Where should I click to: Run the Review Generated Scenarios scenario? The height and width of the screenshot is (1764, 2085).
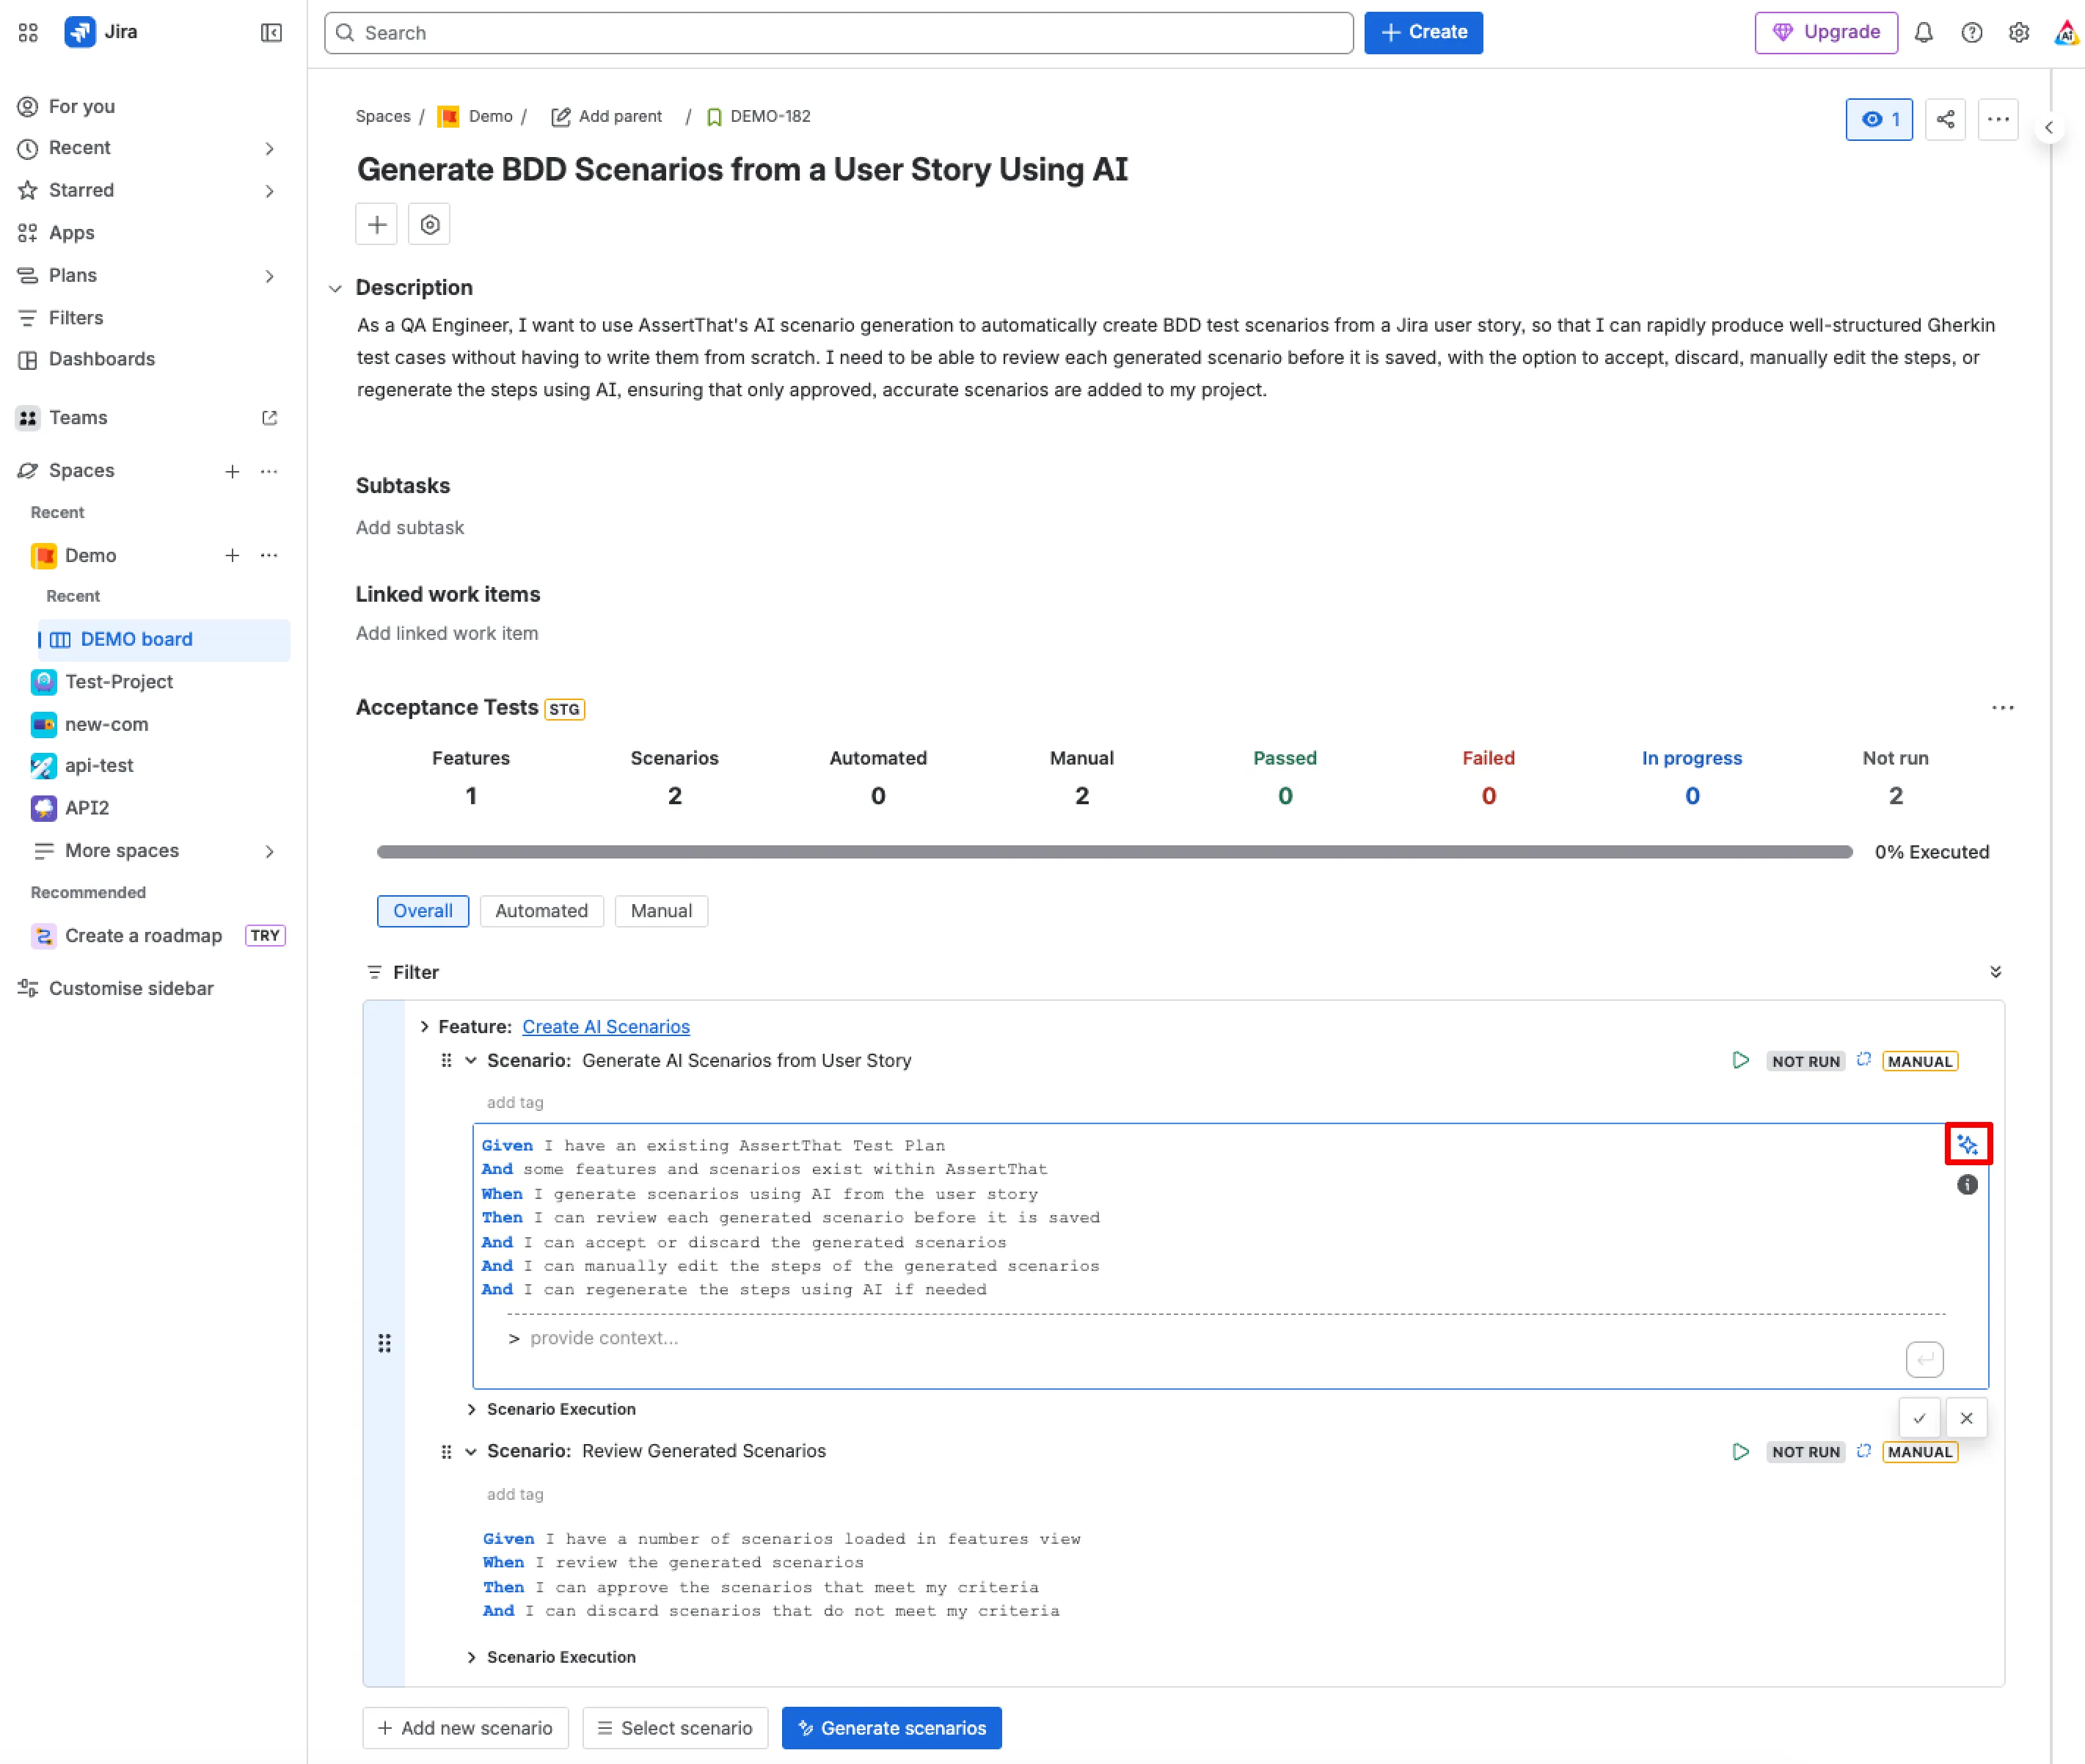click(1741, 1451)
